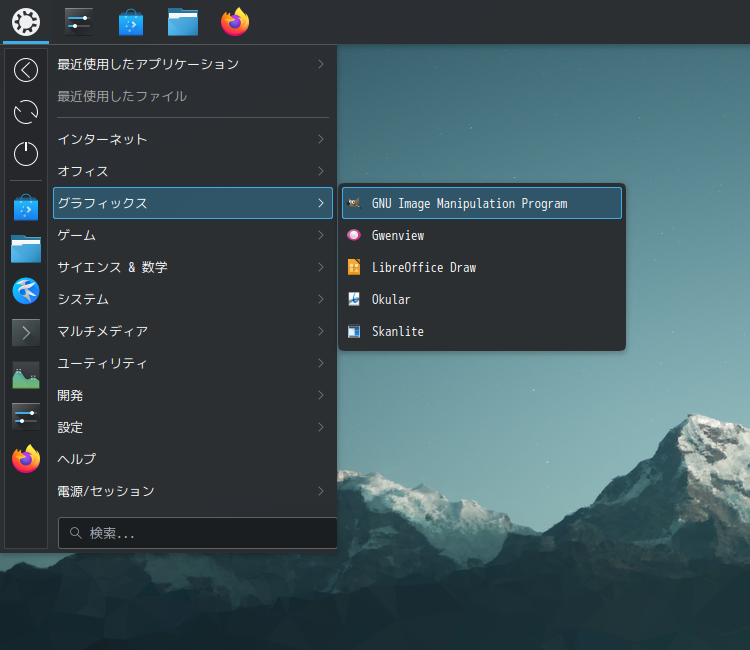Viewport: 750px width, 650px height.
Task: Open the マルチメディア category
Action: click(x=193, y=331)
